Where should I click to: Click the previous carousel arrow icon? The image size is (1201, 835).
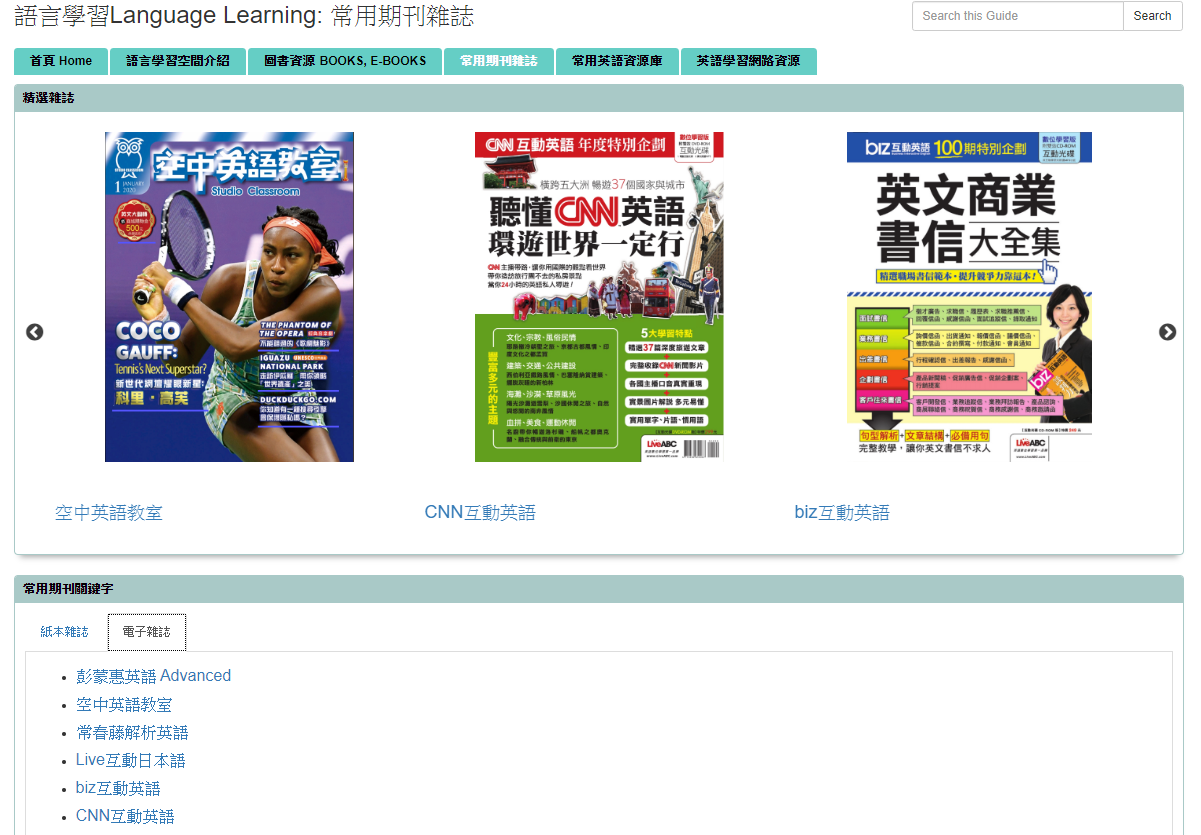tap(35, 332)
